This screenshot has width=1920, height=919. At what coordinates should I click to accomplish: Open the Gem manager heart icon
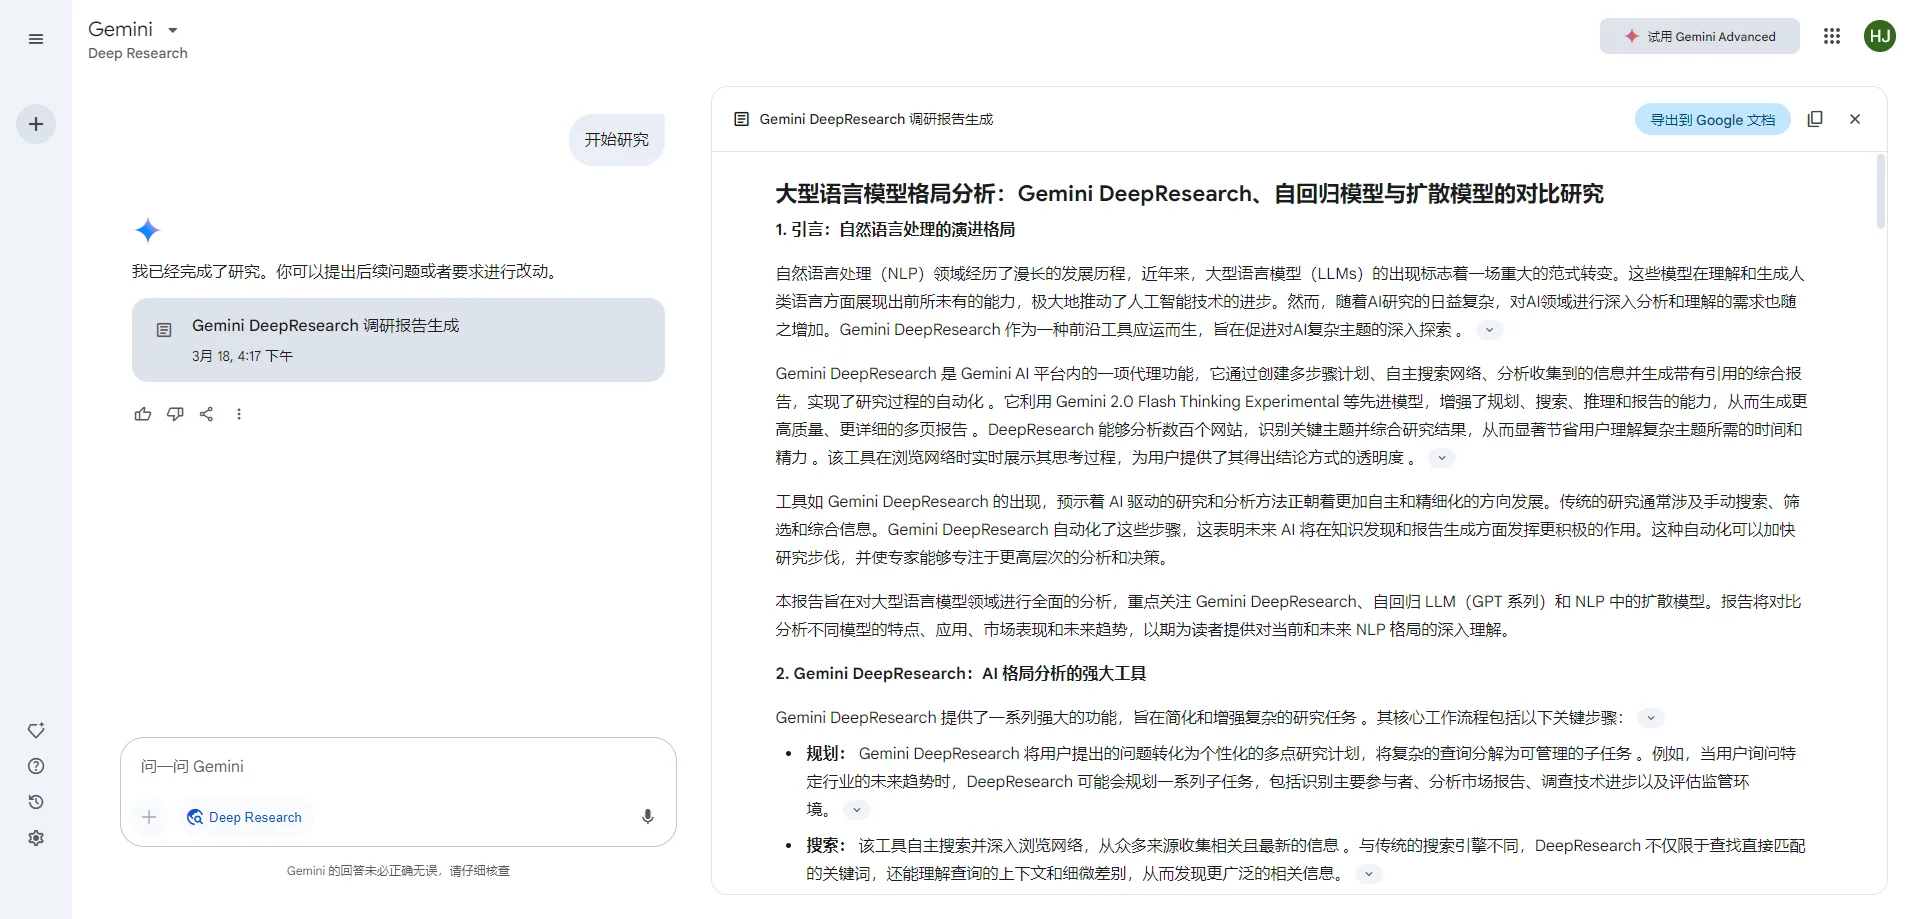coord(36,730)
